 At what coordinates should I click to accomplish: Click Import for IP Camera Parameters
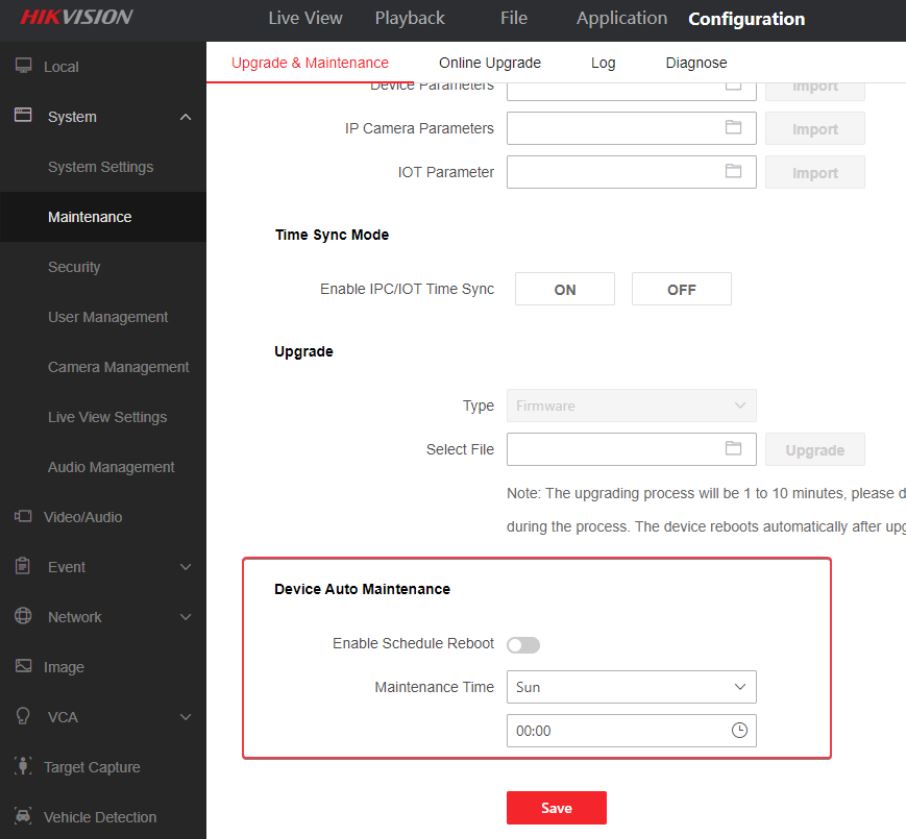815,128
